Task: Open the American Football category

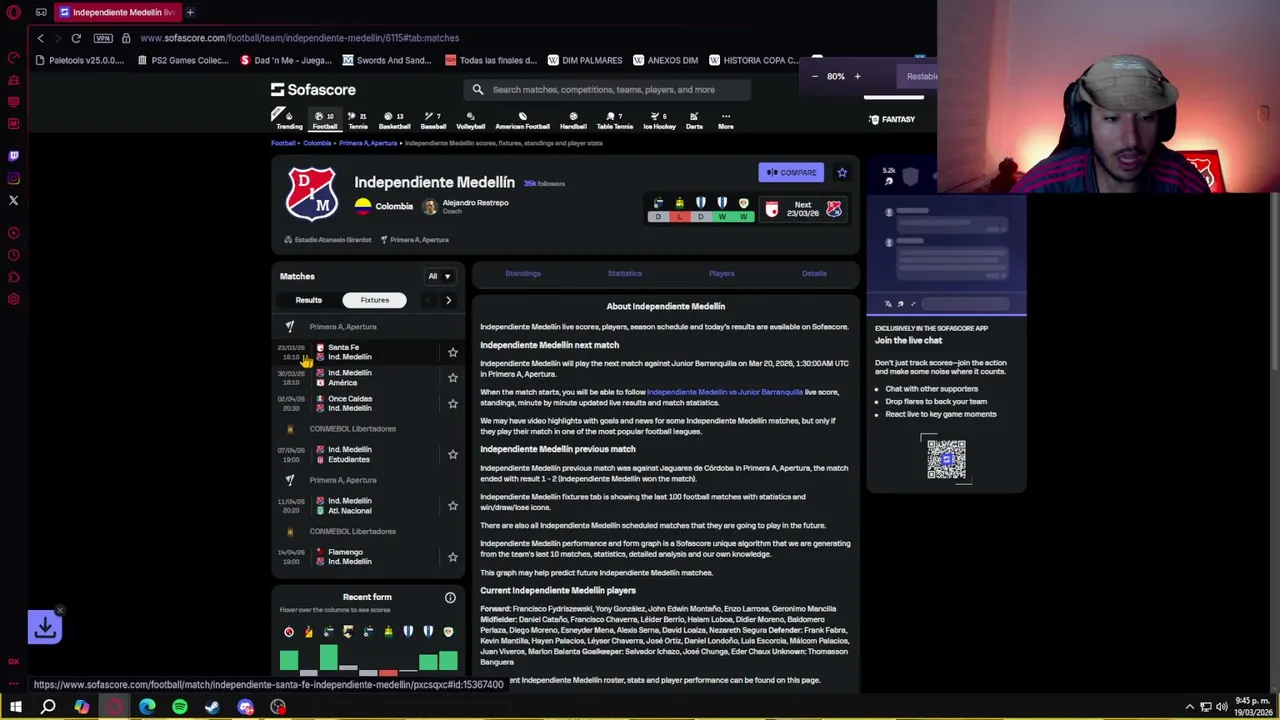Action: tap(522, 120)
